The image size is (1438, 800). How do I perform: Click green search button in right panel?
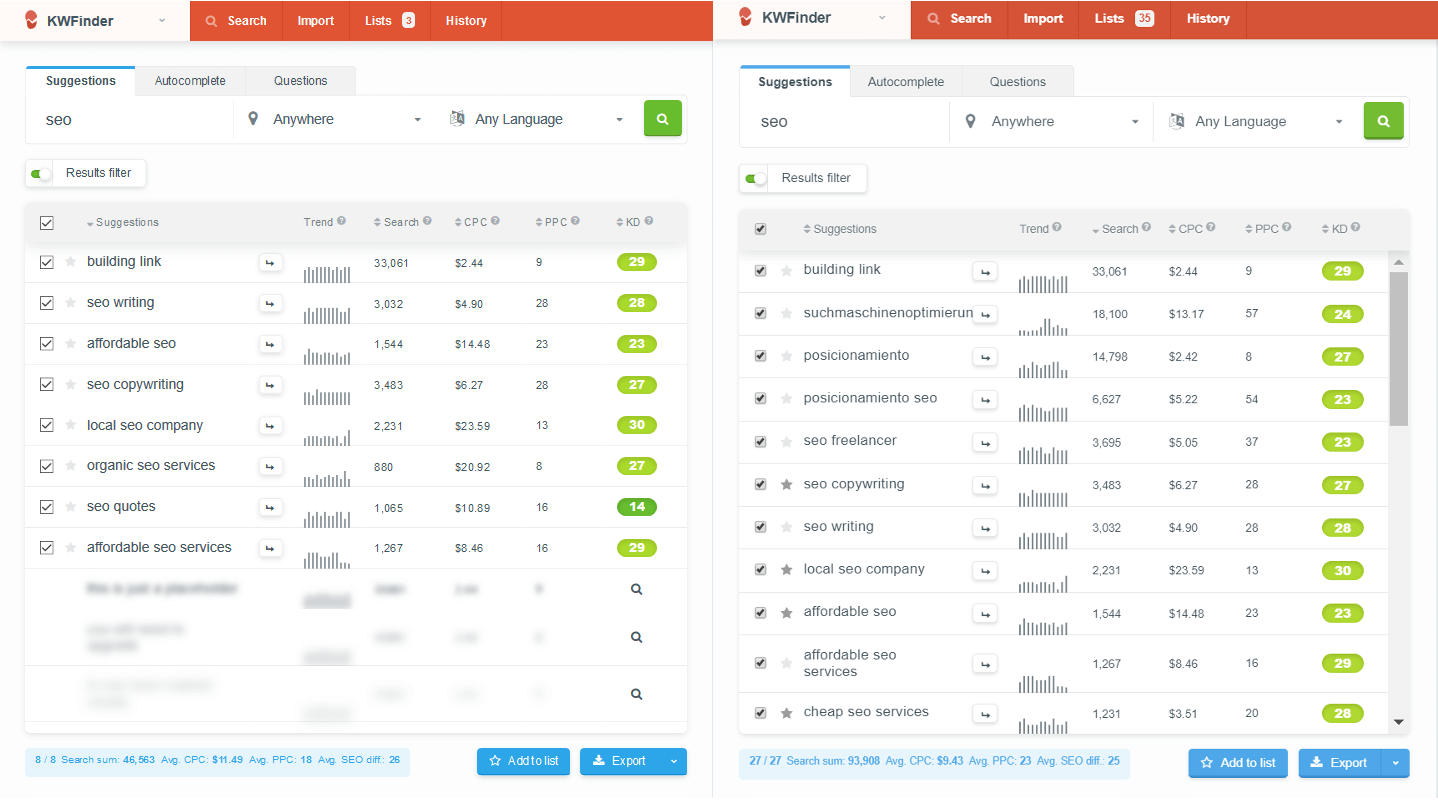click(x=1383, y=121)
